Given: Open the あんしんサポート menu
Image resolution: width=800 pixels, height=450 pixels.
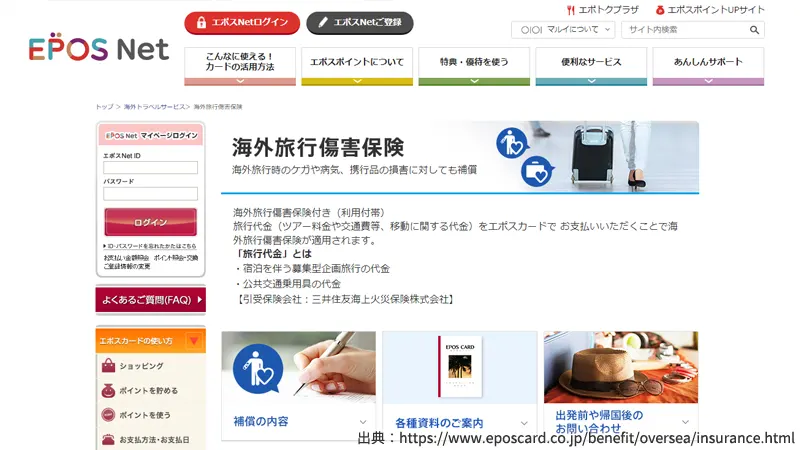Looking at the screenshot, I should (x=708, y=66).
